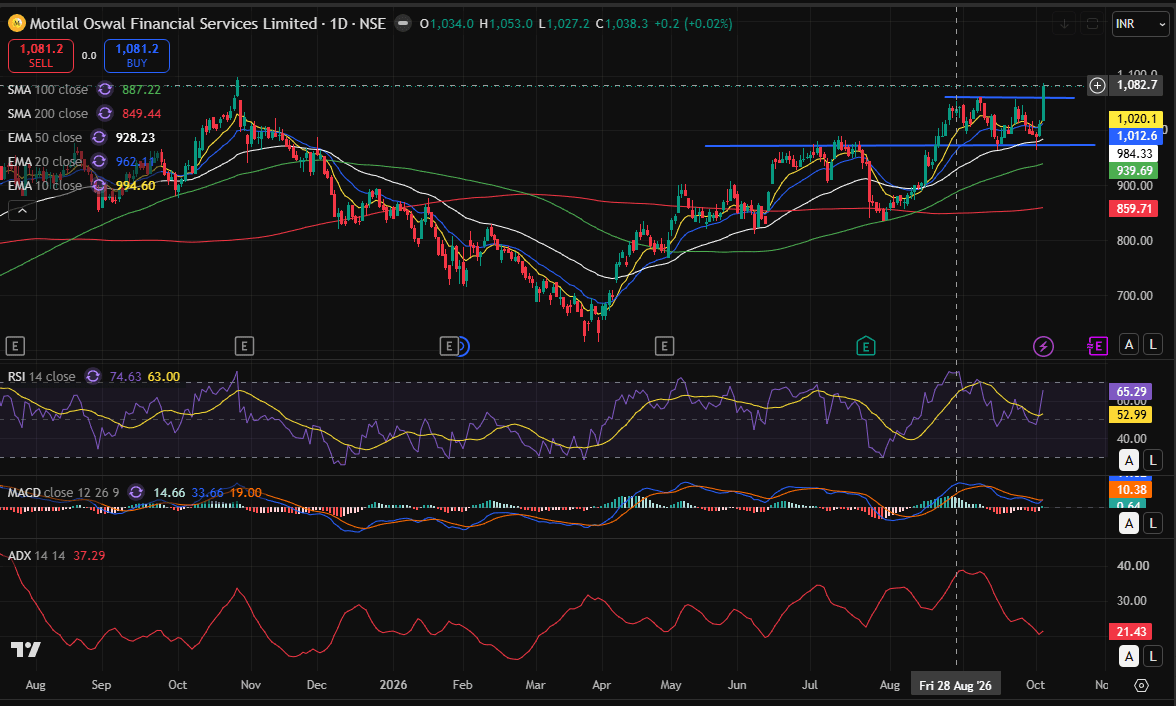
Task: Toggle auto scale A on MACD pane
Action: pyautogui.click(x=1129, y=523)
